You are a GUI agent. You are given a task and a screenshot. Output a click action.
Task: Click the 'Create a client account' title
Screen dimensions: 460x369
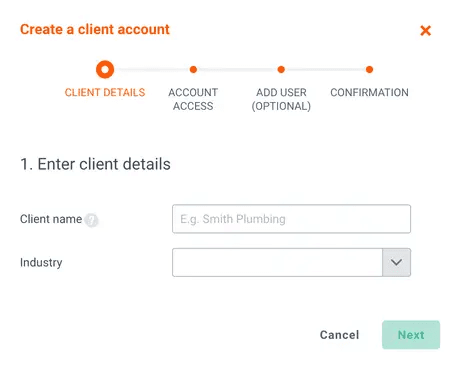tap(95, 29)
